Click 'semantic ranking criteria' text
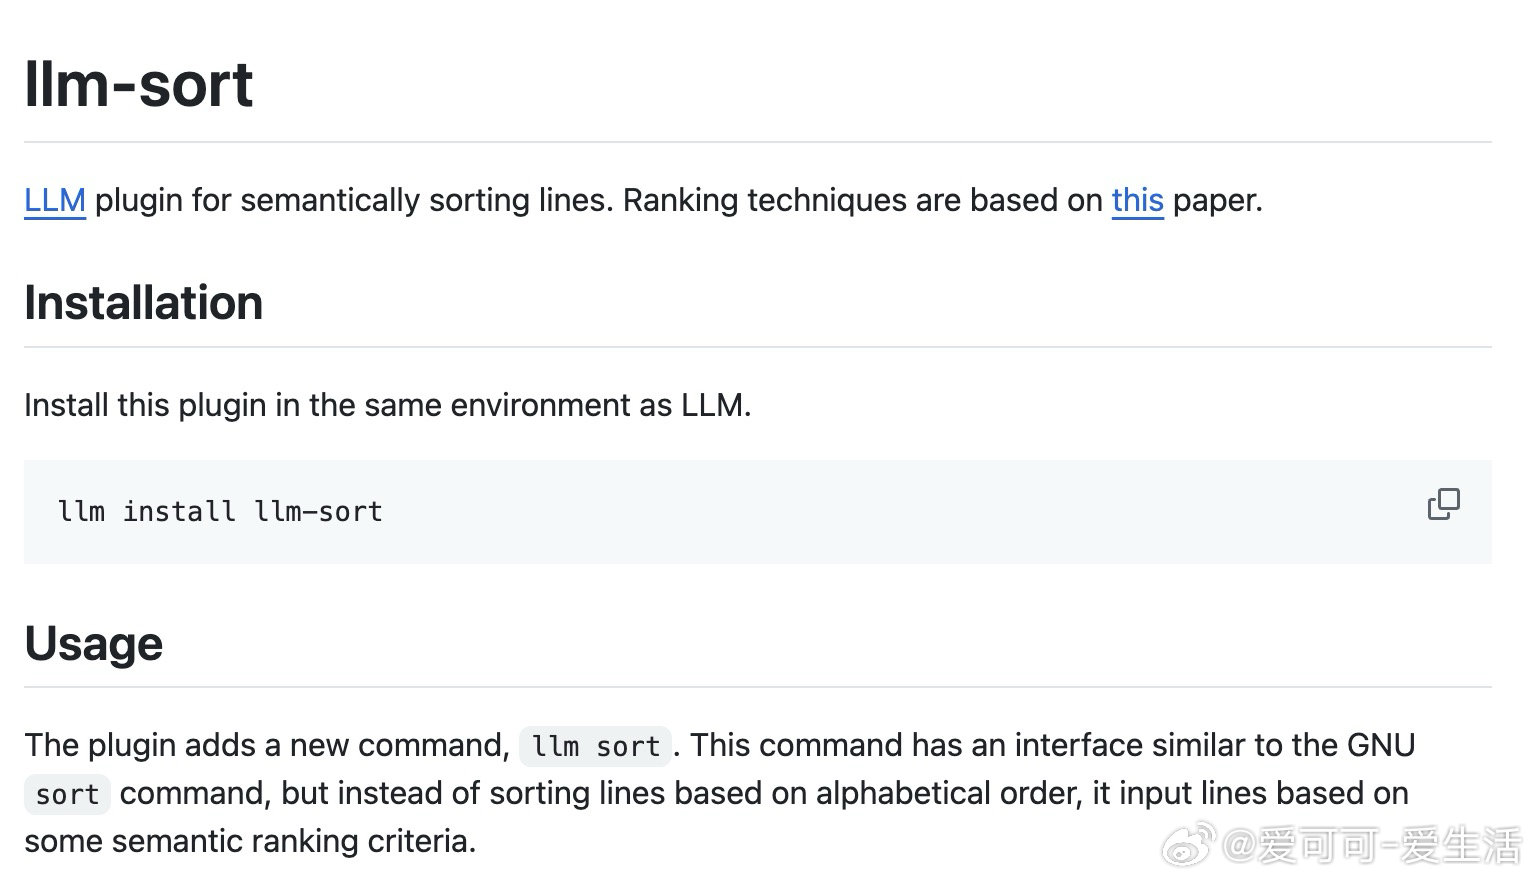The height and width of the screenshot is (882, 1536). click(293, 841)
